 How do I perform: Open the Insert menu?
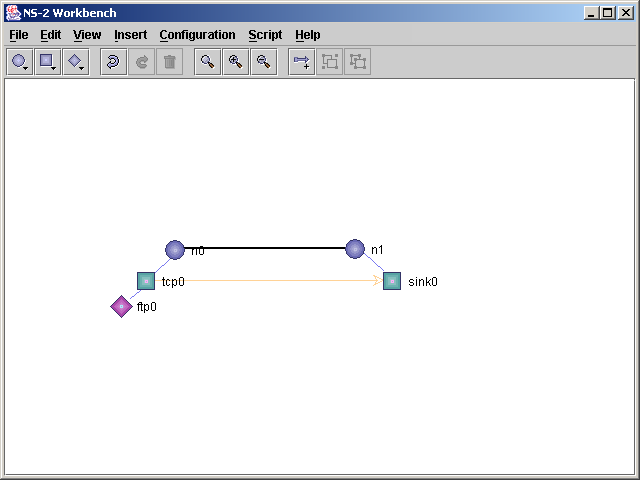coord(131,35)
